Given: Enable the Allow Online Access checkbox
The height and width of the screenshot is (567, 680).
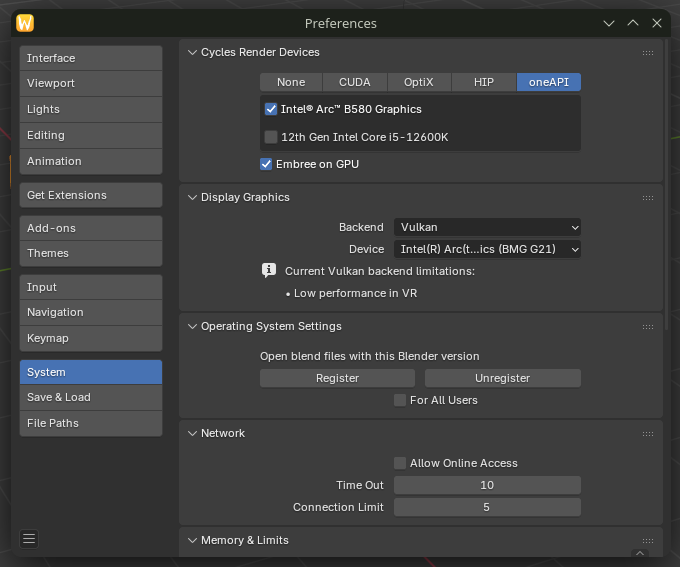Looking at the screenshot, I should (401, 463).
